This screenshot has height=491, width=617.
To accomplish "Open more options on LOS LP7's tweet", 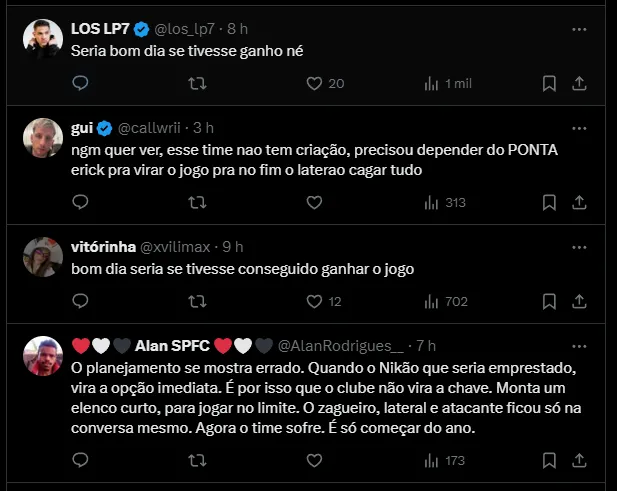I will tap(579, 30).
